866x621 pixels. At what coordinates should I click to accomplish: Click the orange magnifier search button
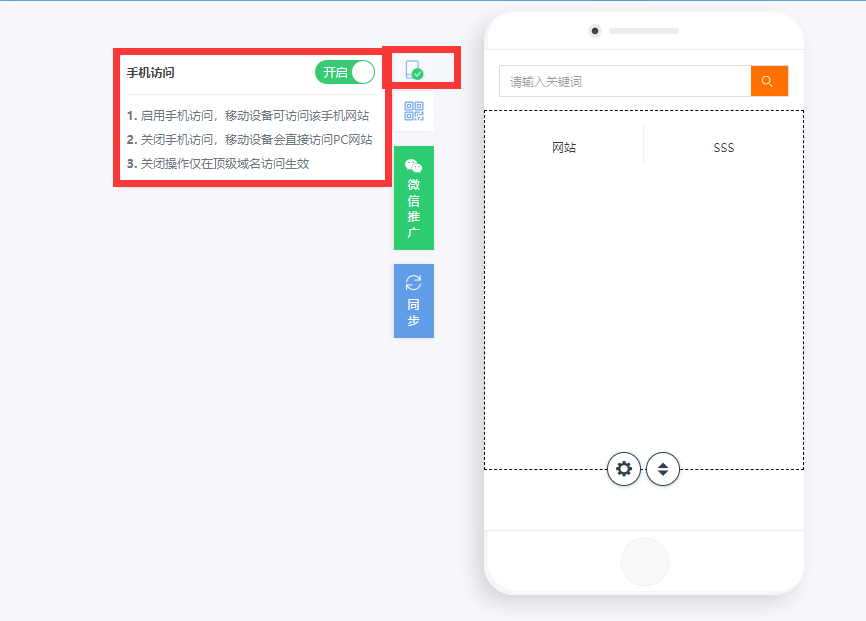(769, 81)
